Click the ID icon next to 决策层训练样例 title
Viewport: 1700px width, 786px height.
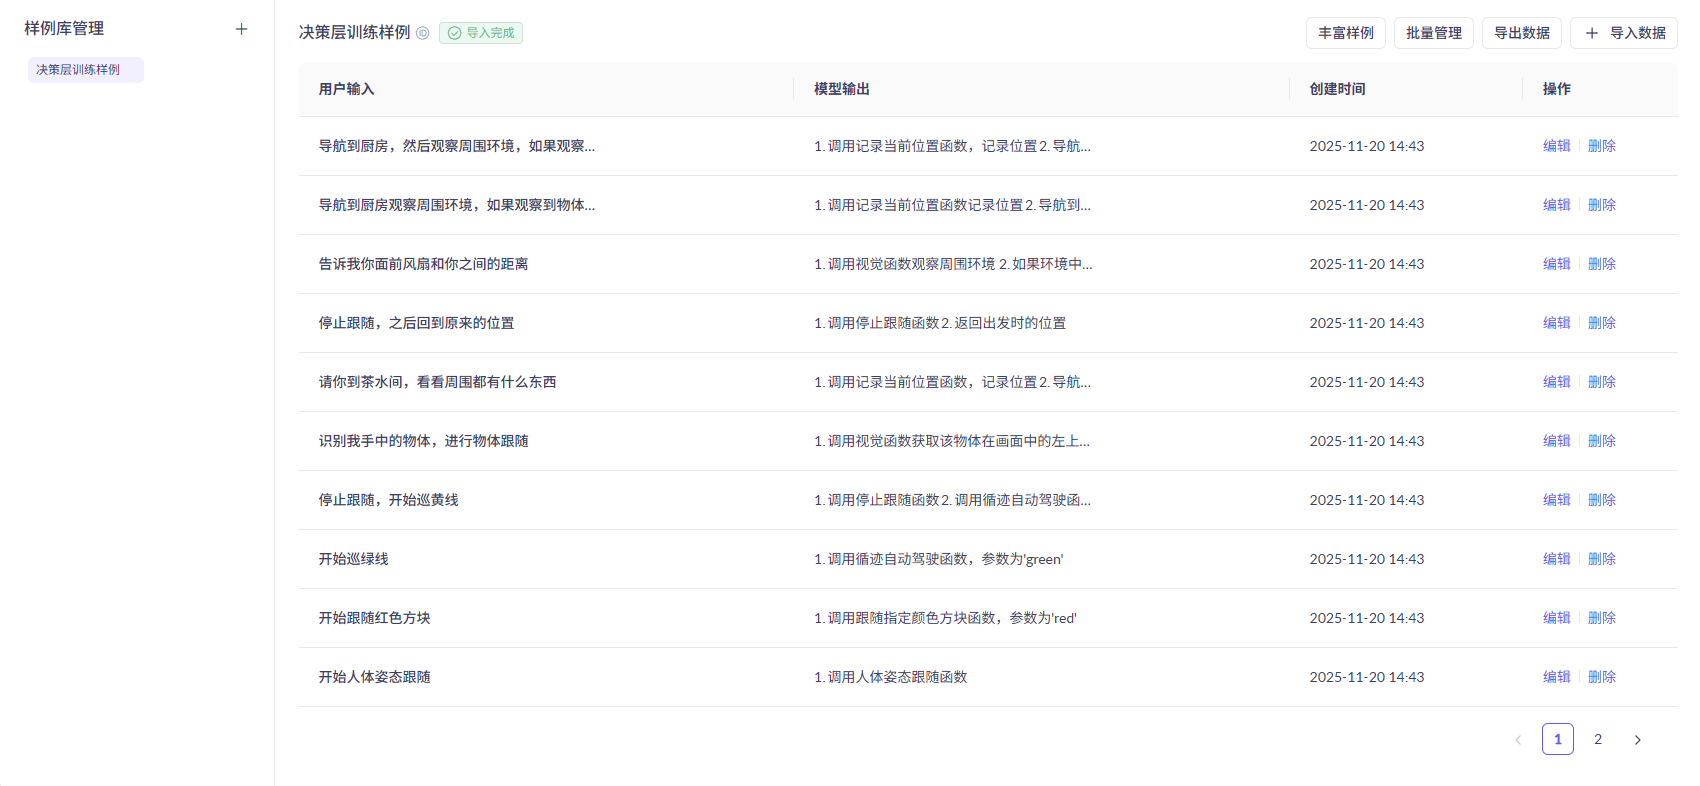(423, 33)
